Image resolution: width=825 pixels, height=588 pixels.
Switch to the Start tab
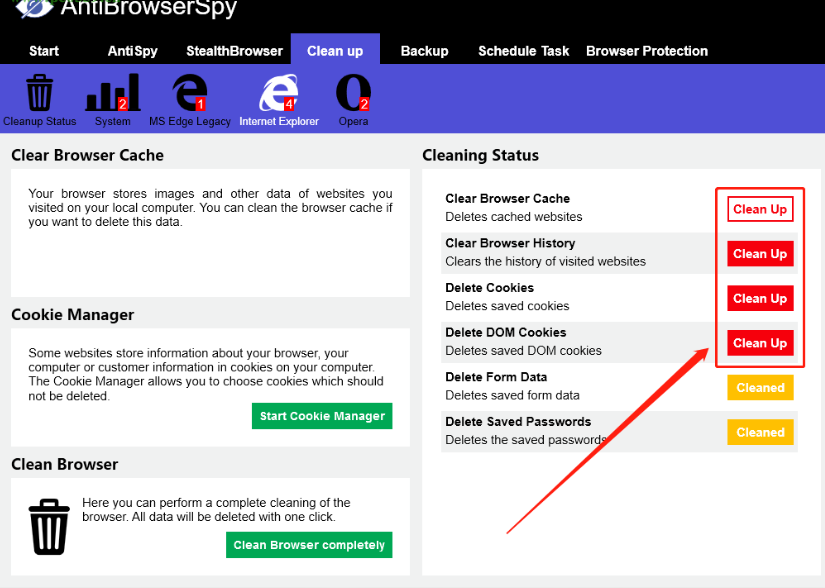pos(44,51)
